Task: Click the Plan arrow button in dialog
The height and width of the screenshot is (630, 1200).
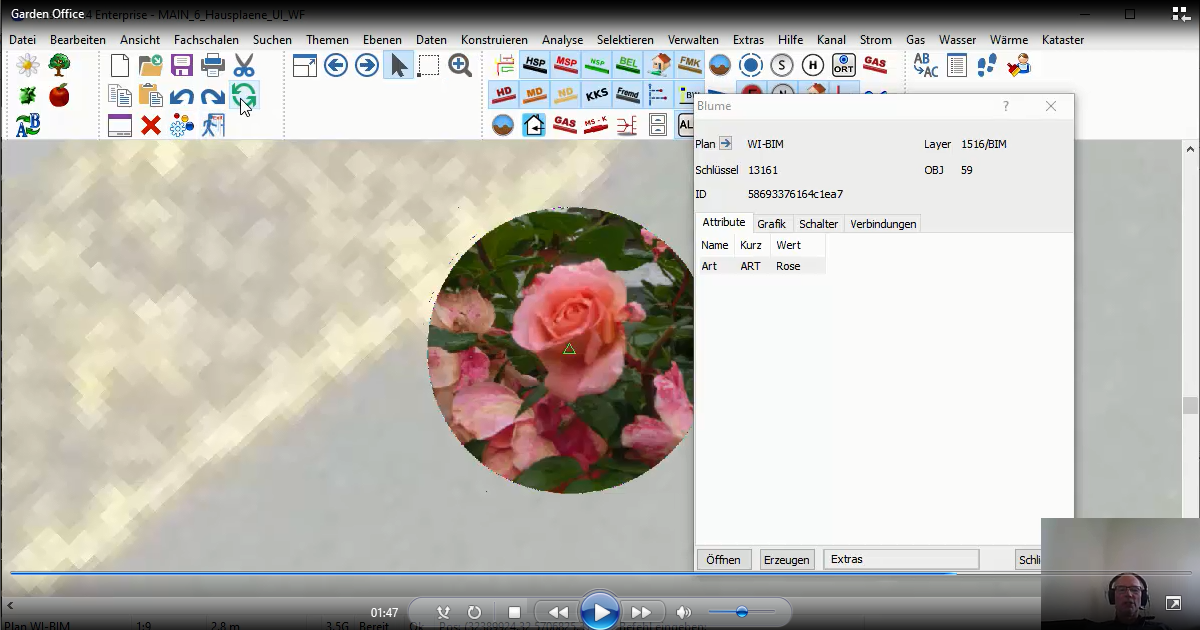Action: click(x=726, y=144)
